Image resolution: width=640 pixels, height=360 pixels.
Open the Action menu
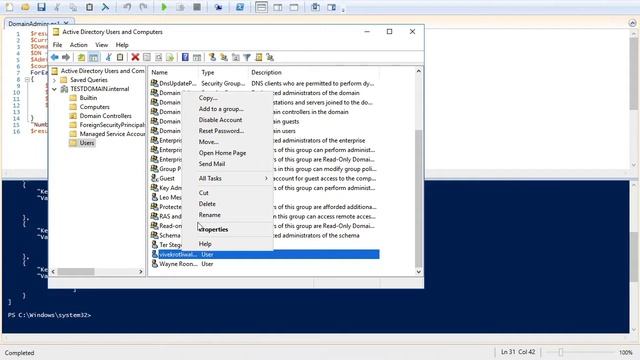pos(78,45)
